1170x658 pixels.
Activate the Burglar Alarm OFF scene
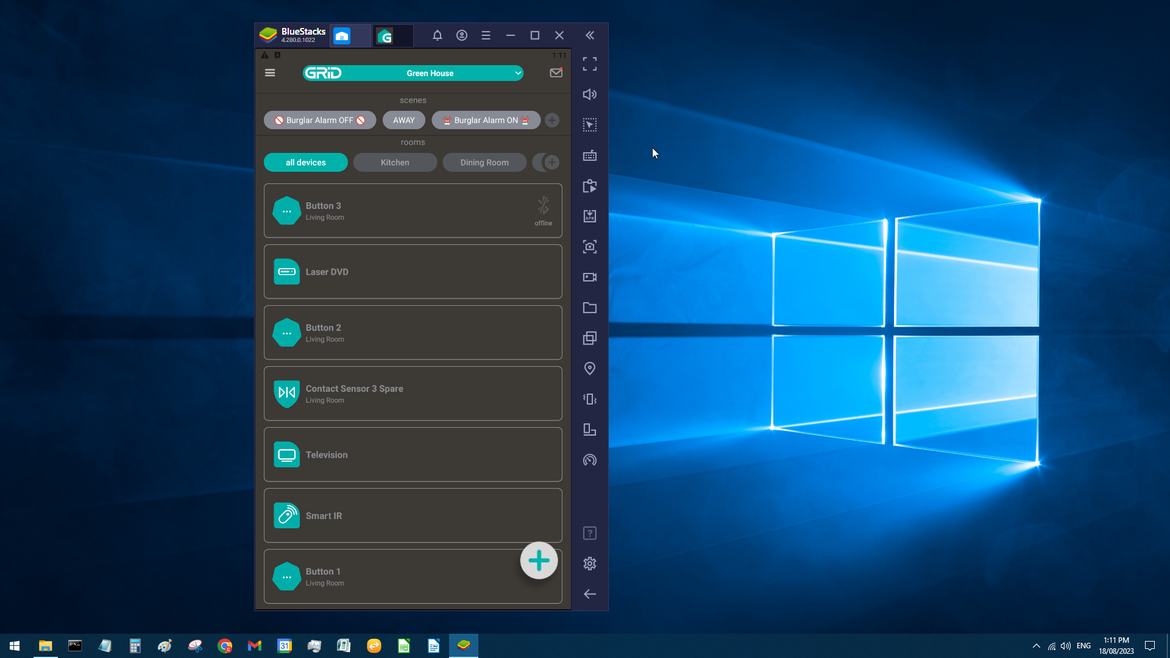click(x=320, y=120)
